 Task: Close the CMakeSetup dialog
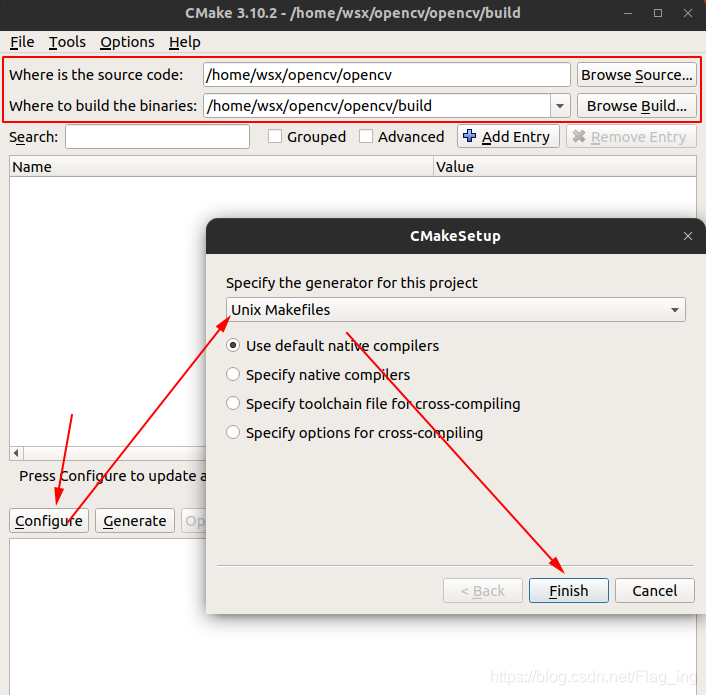pyautogui.click(x=688, y=236)
